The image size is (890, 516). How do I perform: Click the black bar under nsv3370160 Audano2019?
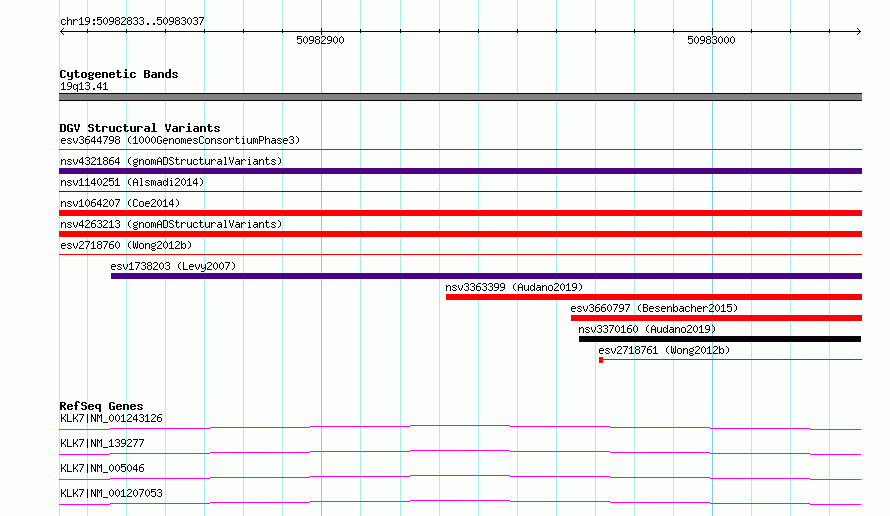[x=720, y=339]
